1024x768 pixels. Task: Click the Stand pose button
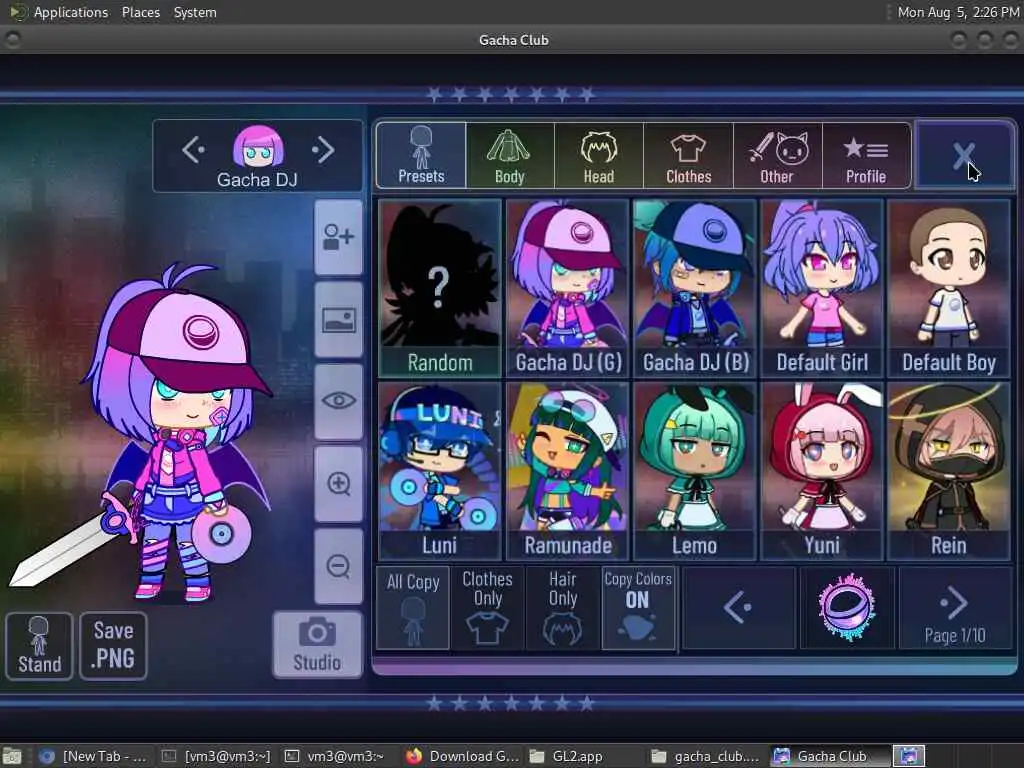(x=39, y=646)
